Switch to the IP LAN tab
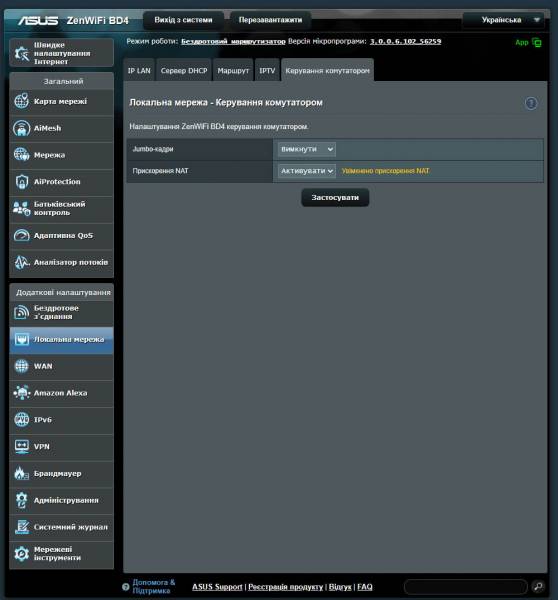 tap(139, 70)
